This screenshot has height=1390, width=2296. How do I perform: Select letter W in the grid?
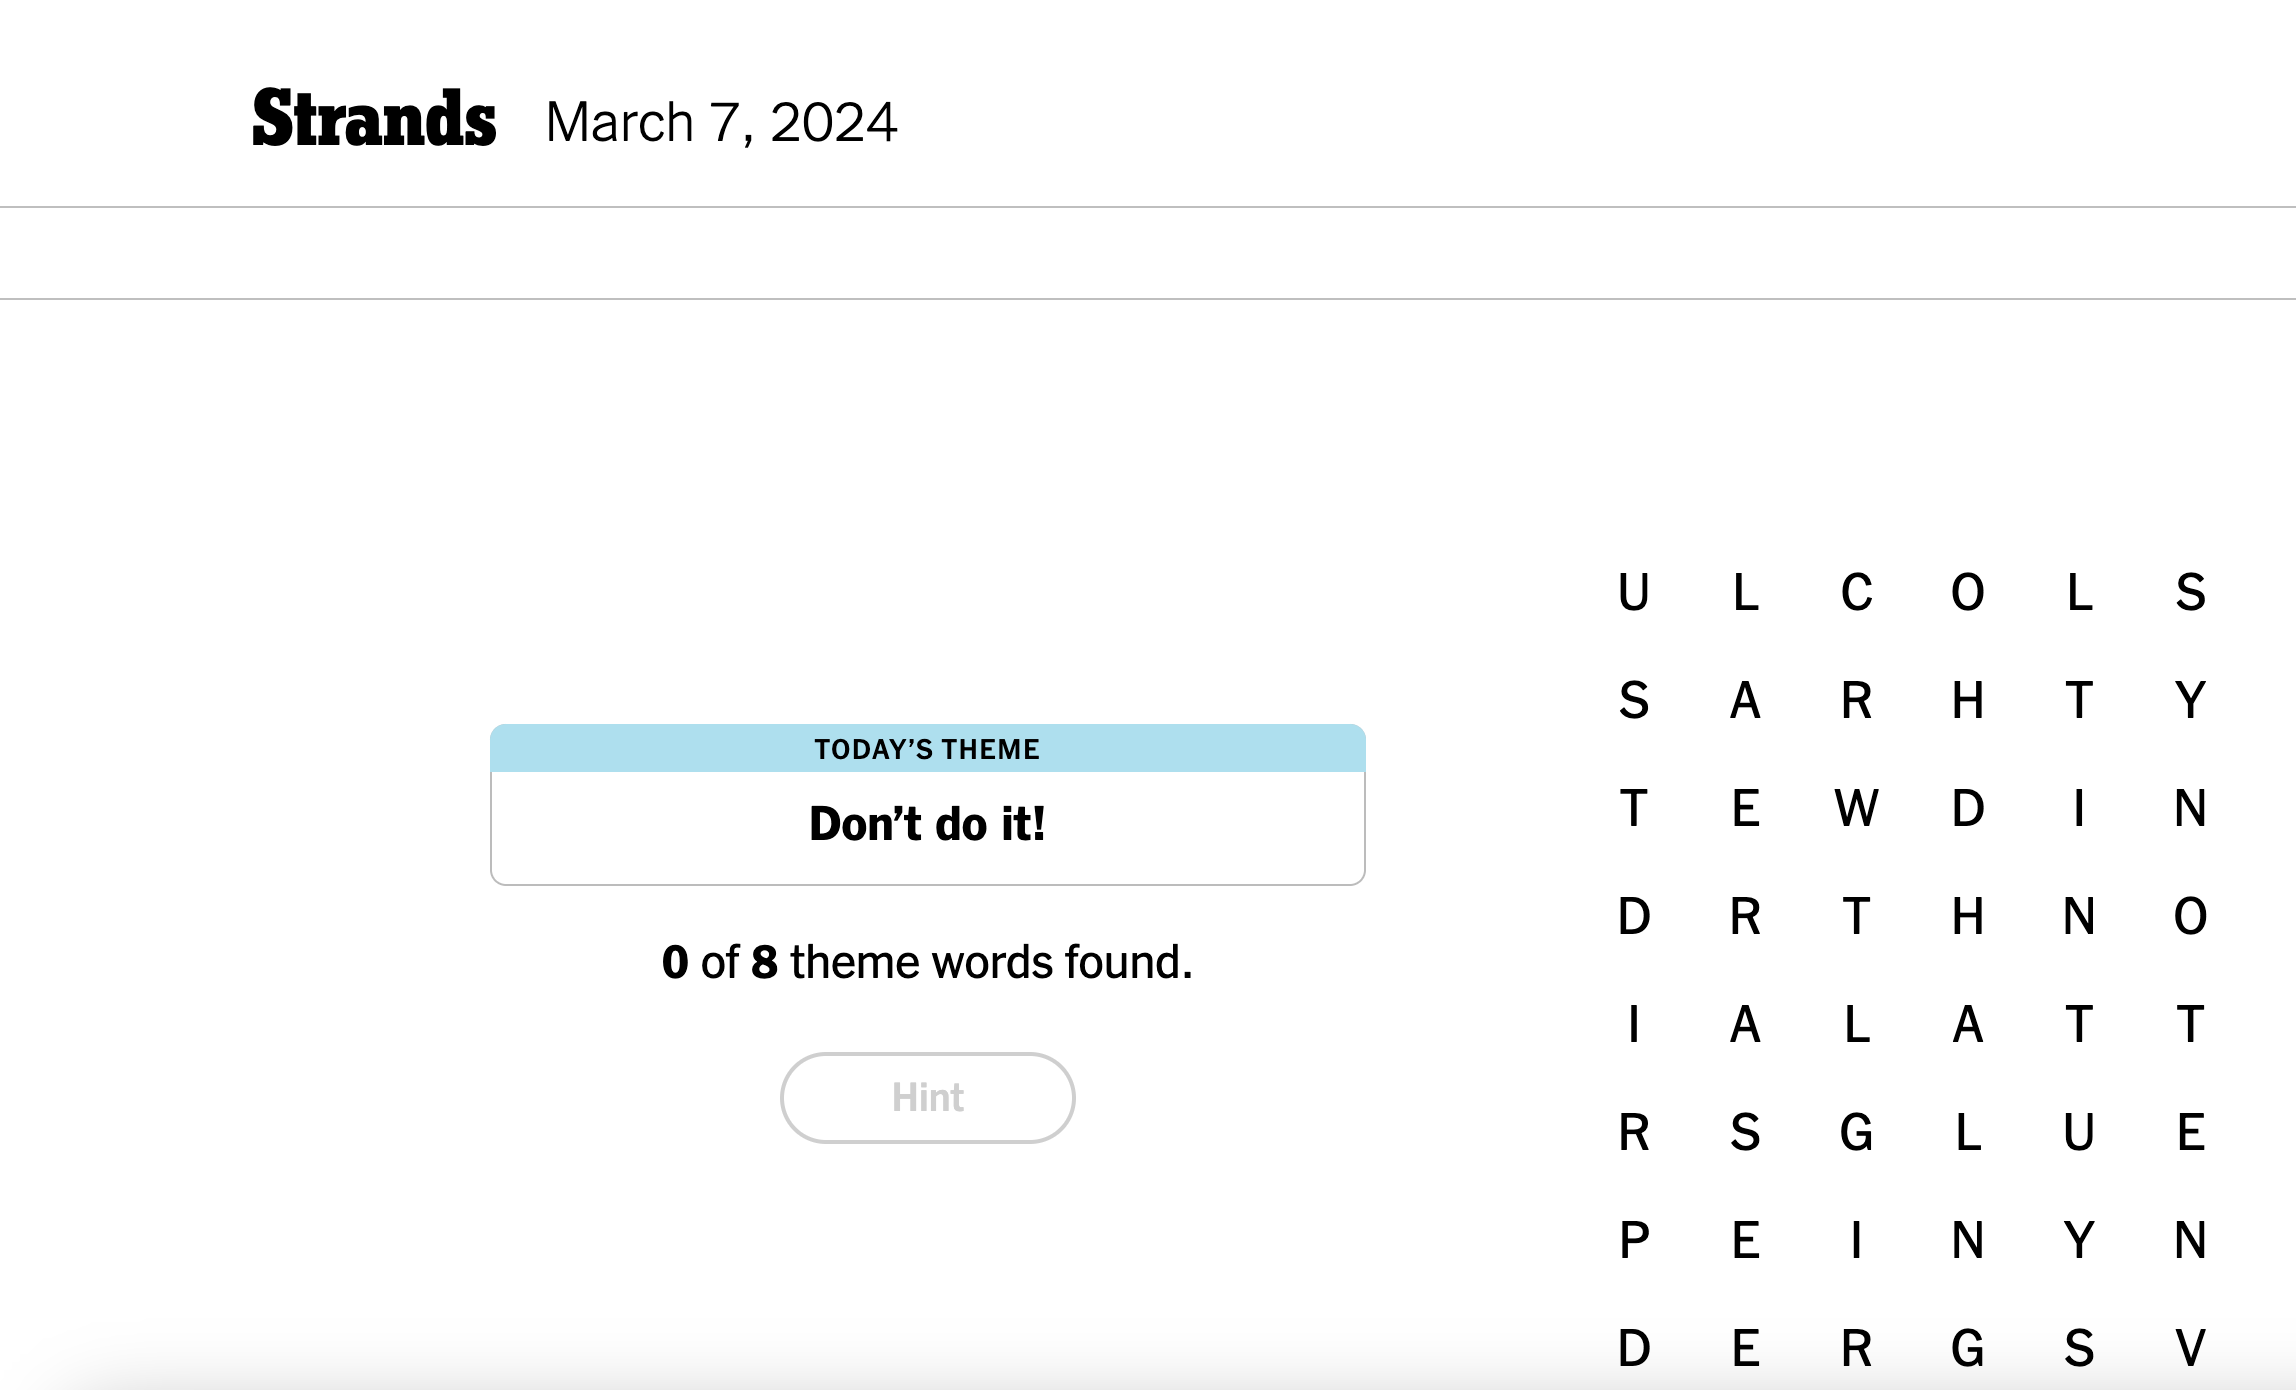click(x=1857, y=808)
